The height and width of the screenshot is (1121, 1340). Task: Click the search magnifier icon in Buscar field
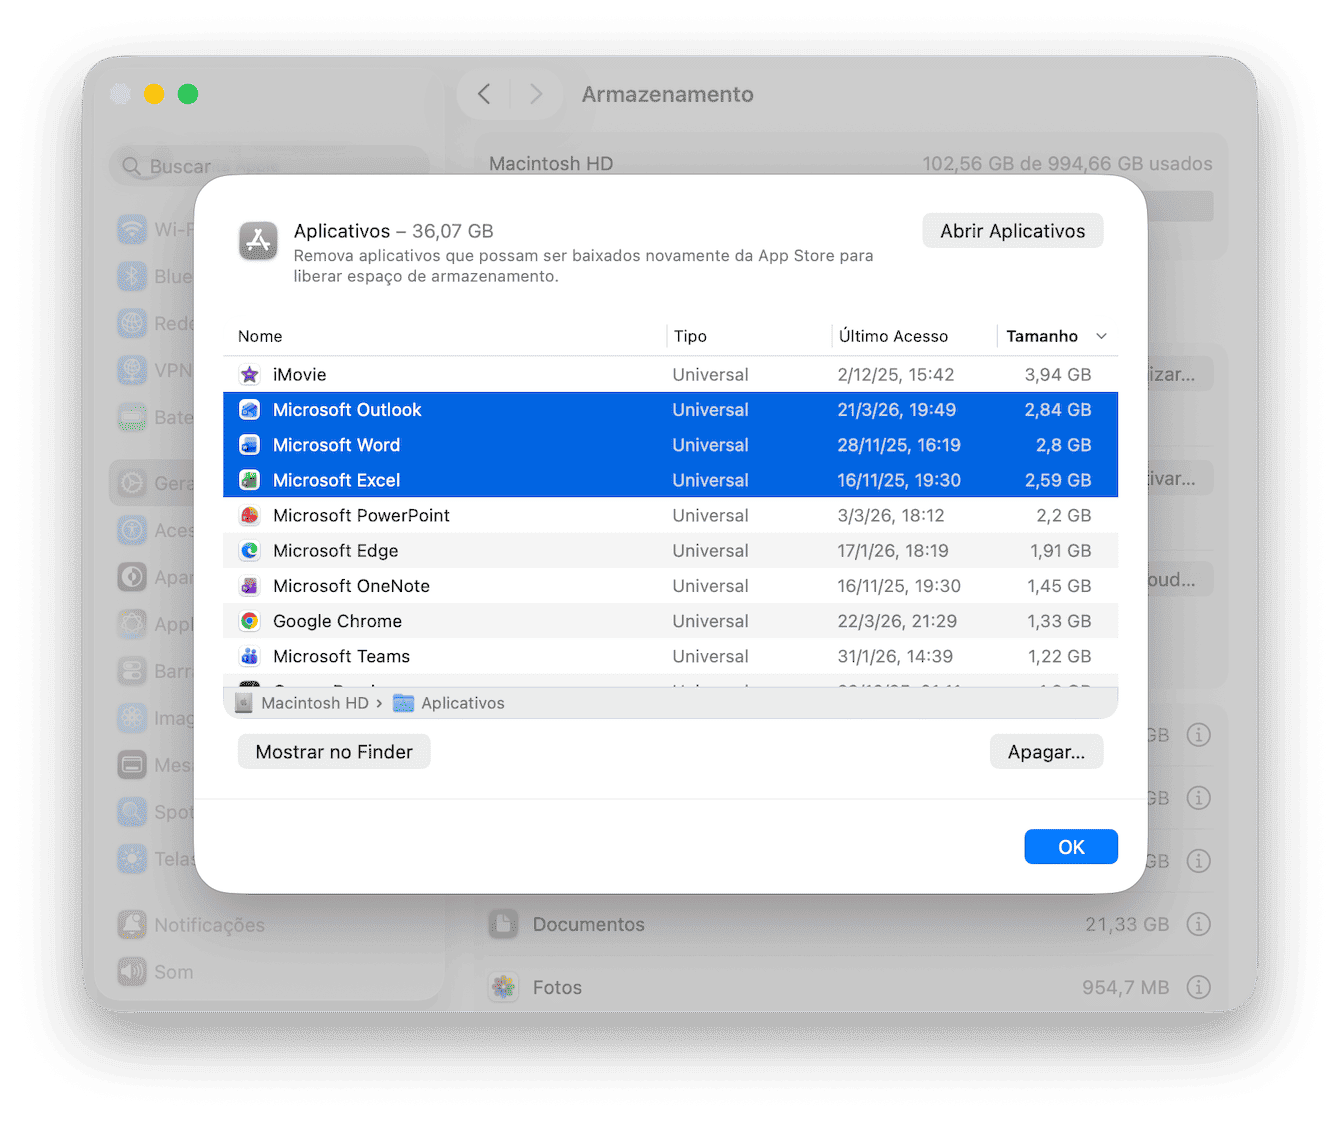131,166
